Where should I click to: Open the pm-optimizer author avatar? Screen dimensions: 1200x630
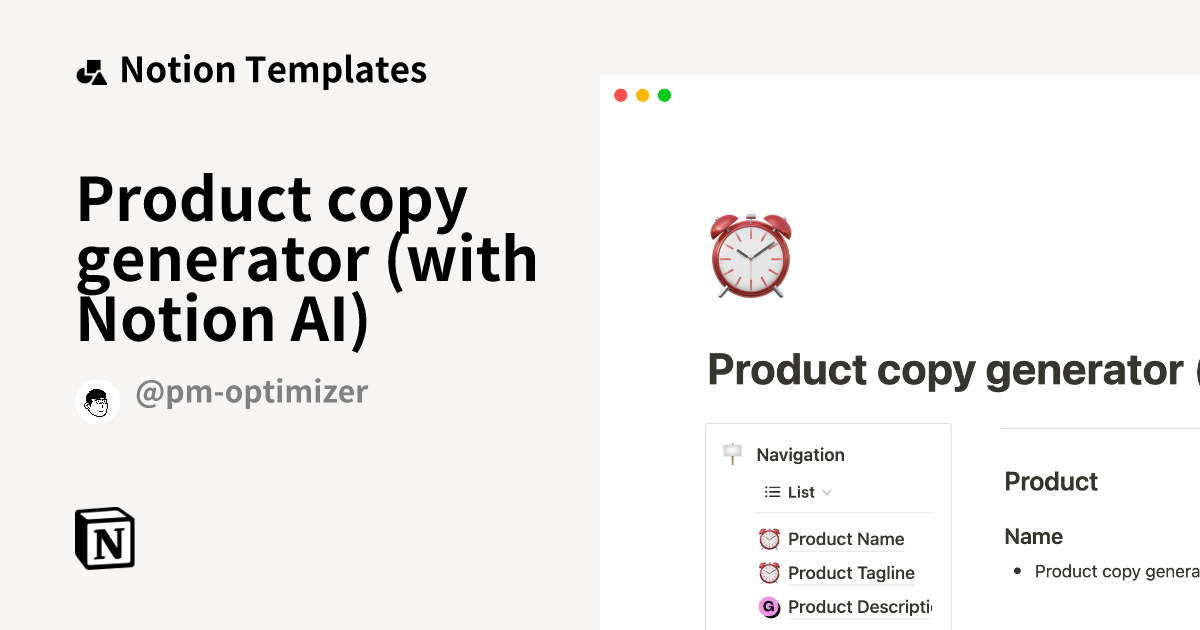click(x=98, y=402)
